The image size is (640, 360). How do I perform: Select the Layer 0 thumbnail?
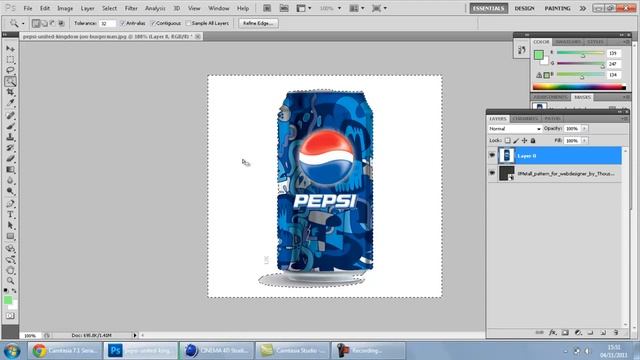[x=507, y=156]
